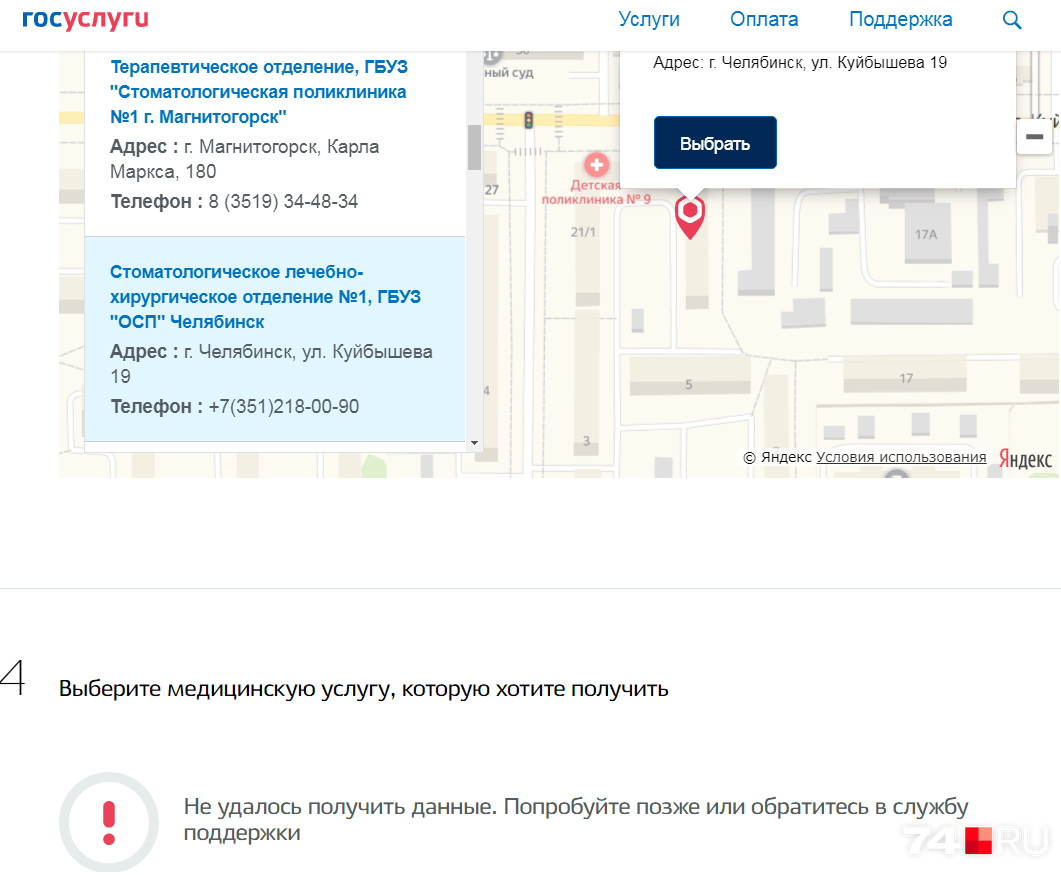Click the error exclamation icon
1061x875 pixels.
tap(109, 822)
